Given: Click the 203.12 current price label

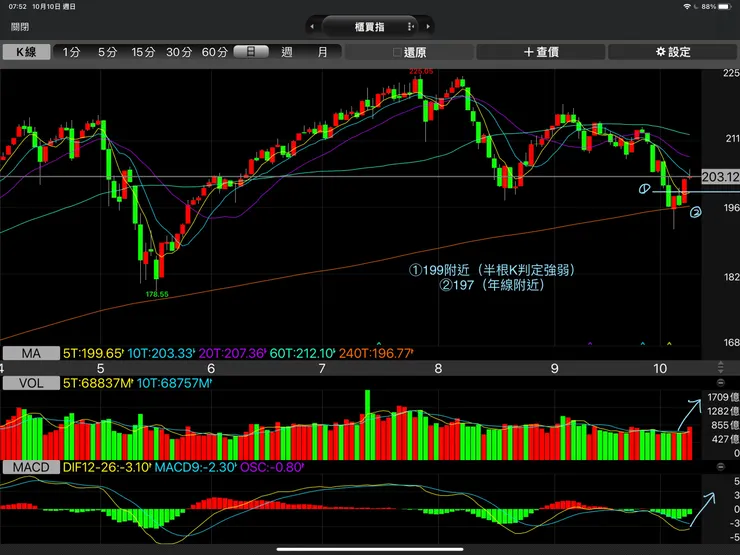Looking at the screenshot, I should tap(721, 177).
